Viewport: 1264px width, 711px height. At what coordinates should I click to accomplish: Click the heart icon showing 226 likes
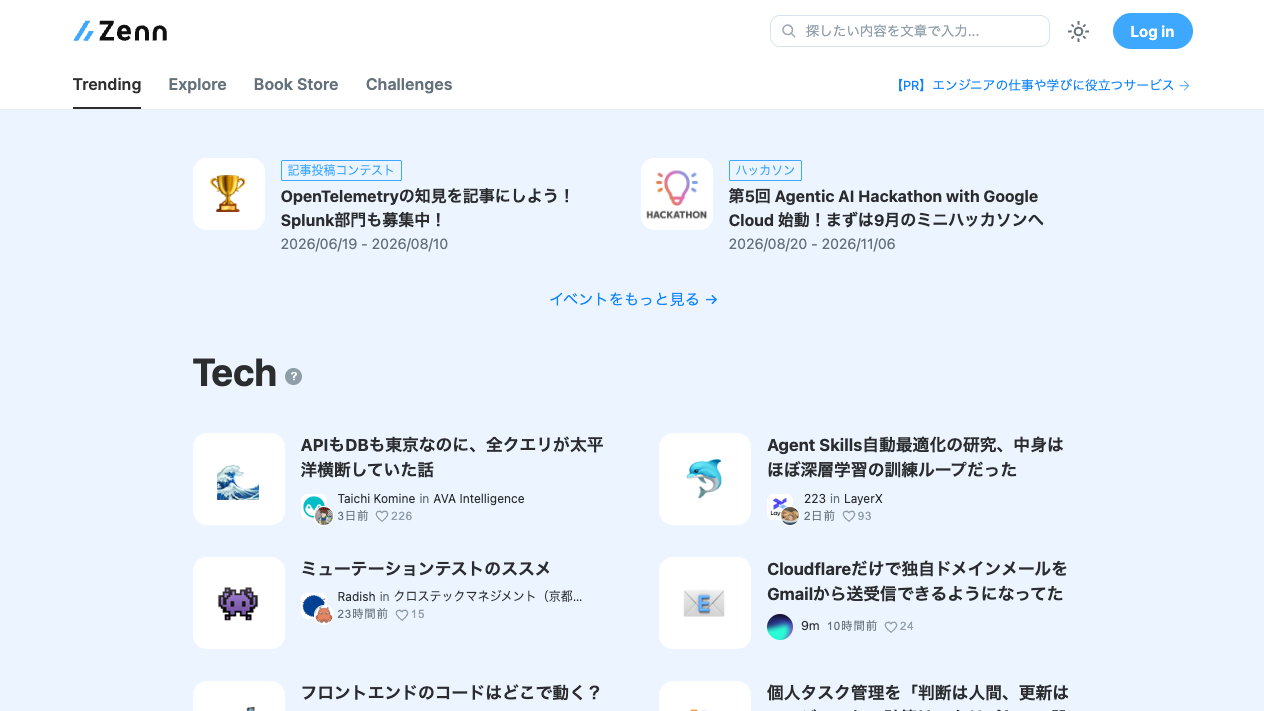pyautogui.click(x=381, y=516)
